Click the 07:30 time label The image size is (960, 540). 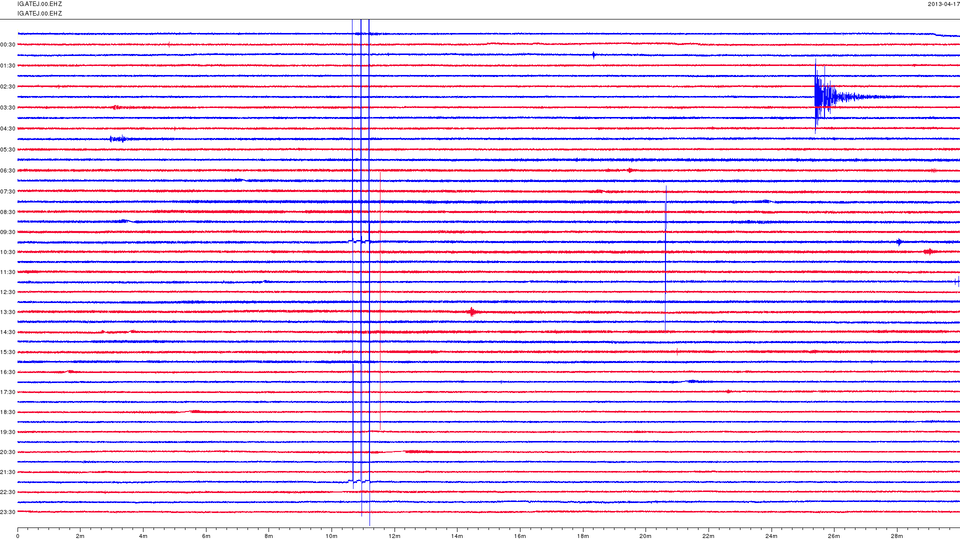(8, 192)
